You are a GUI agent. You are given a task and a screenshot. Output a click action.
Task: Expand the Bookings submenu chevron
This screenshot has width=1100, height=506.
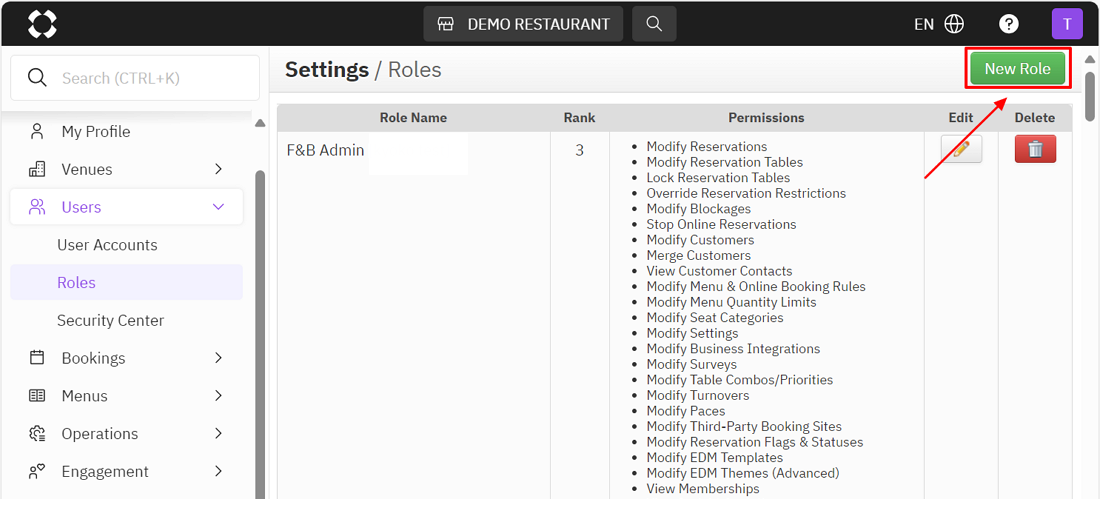(x=218, y=358)
